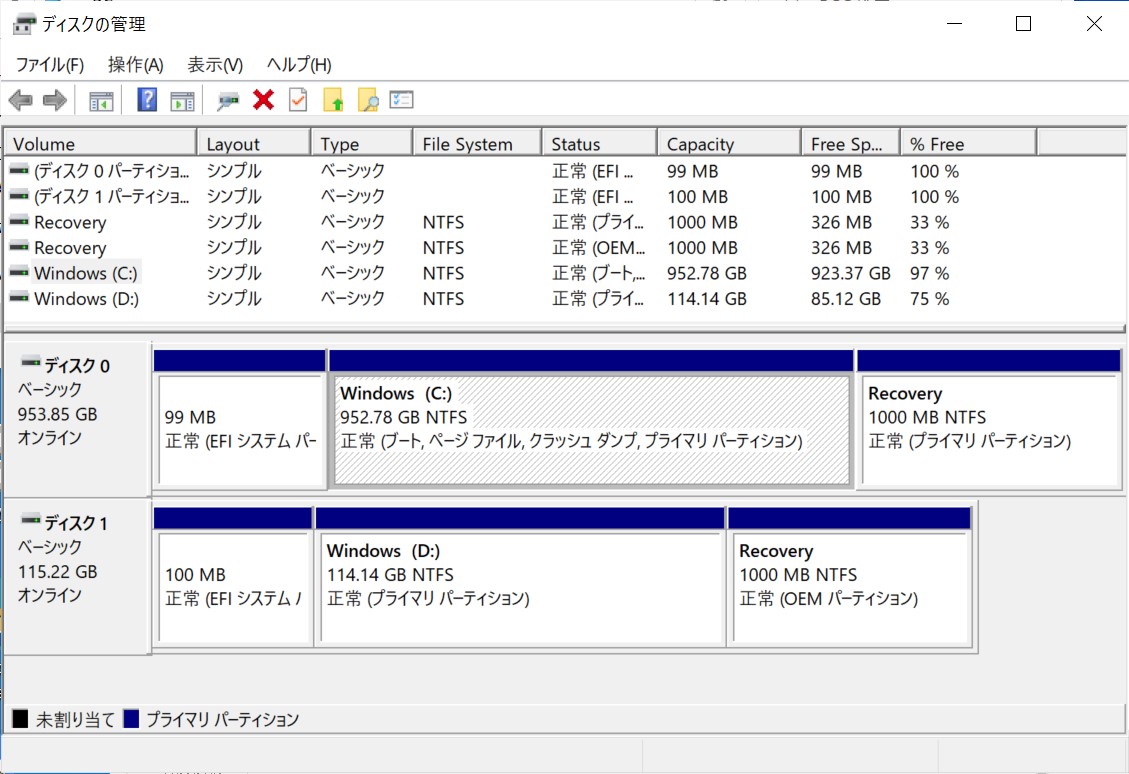Viewport: 1129px width, 774px height.
Task: Toggle the show/hide action pane icon
Action: [x=182, y=101]
